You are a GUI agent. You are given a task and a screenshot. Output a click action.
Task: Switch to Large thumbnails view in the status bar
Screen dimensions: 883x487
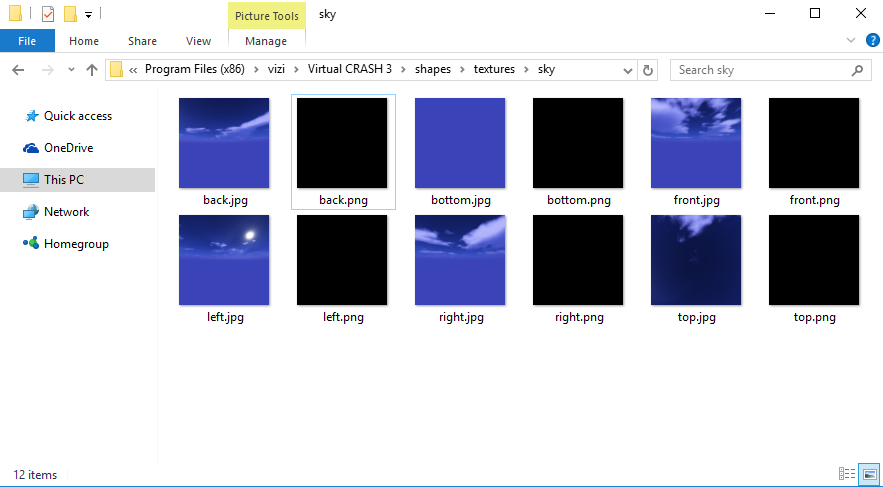click(x=869, y=475)
